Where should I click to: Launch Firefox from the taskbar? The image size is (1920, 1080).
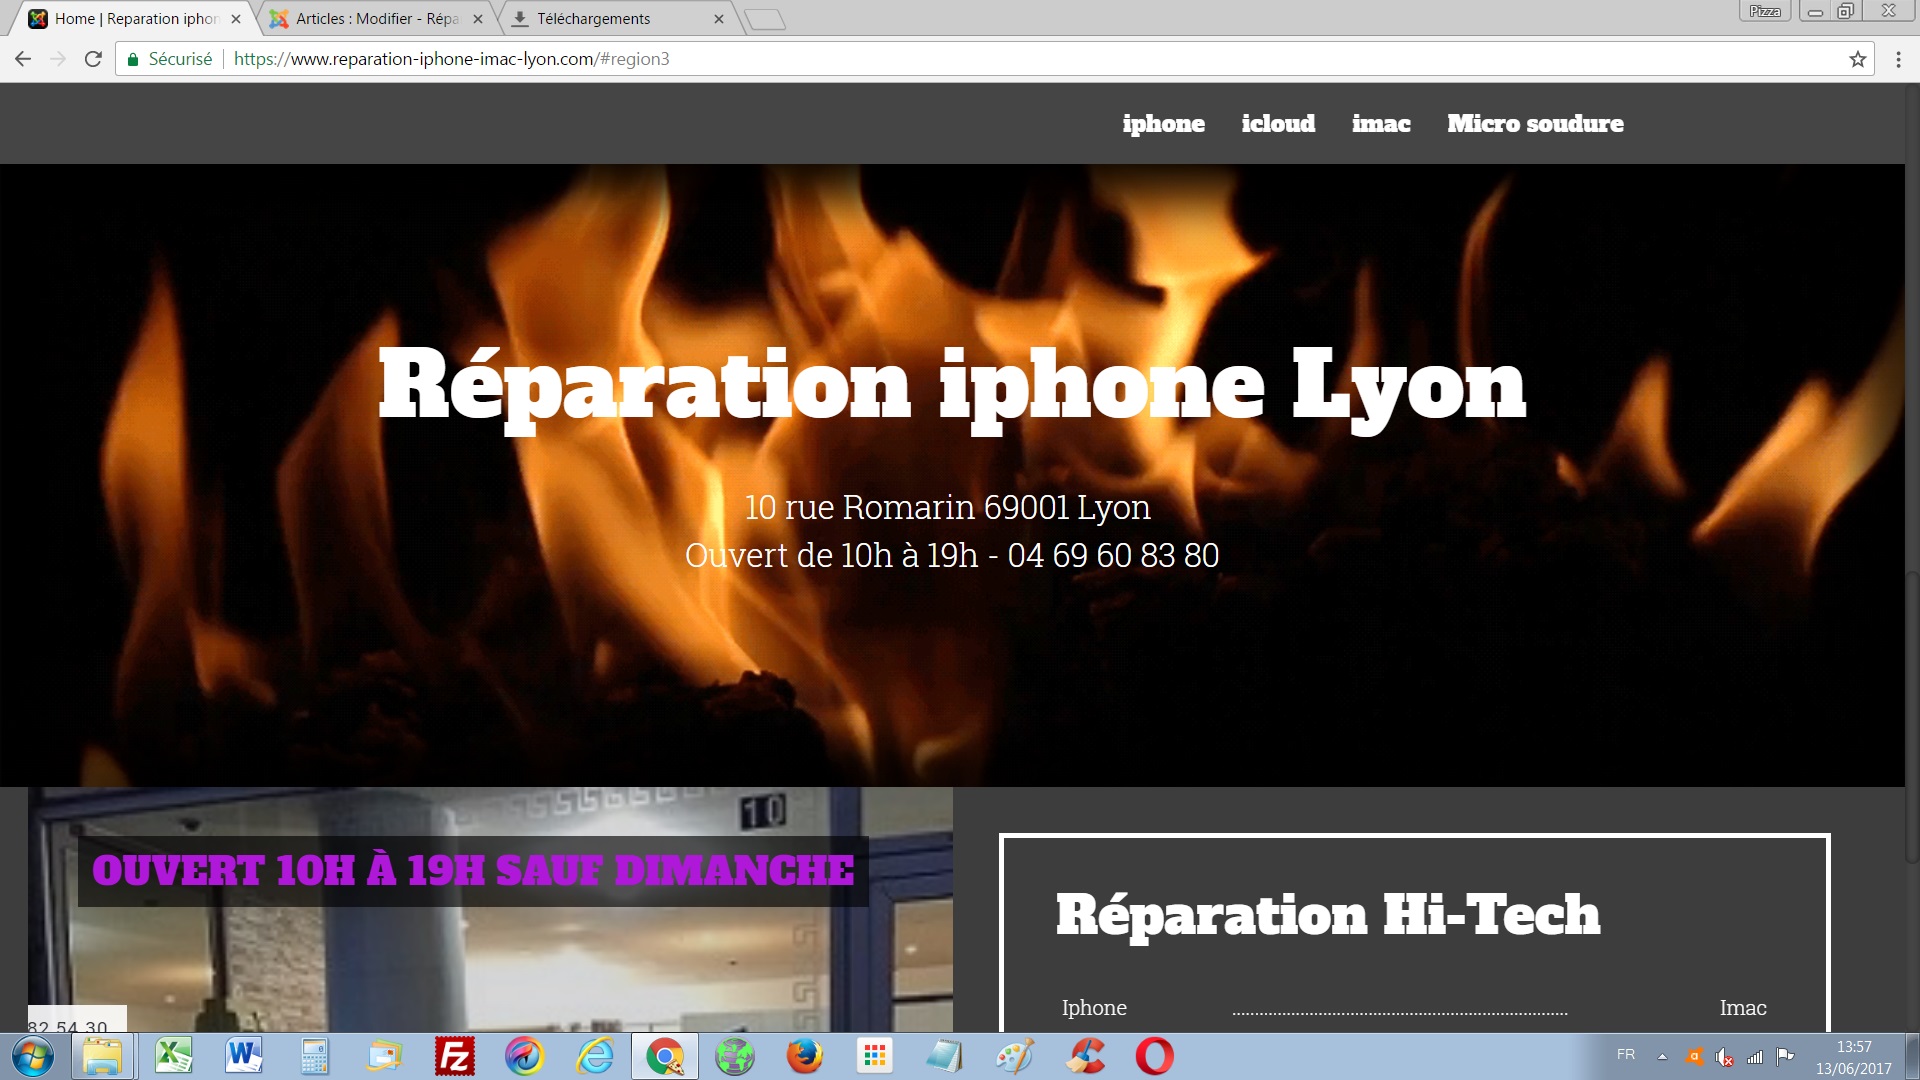click(805, 1056)
